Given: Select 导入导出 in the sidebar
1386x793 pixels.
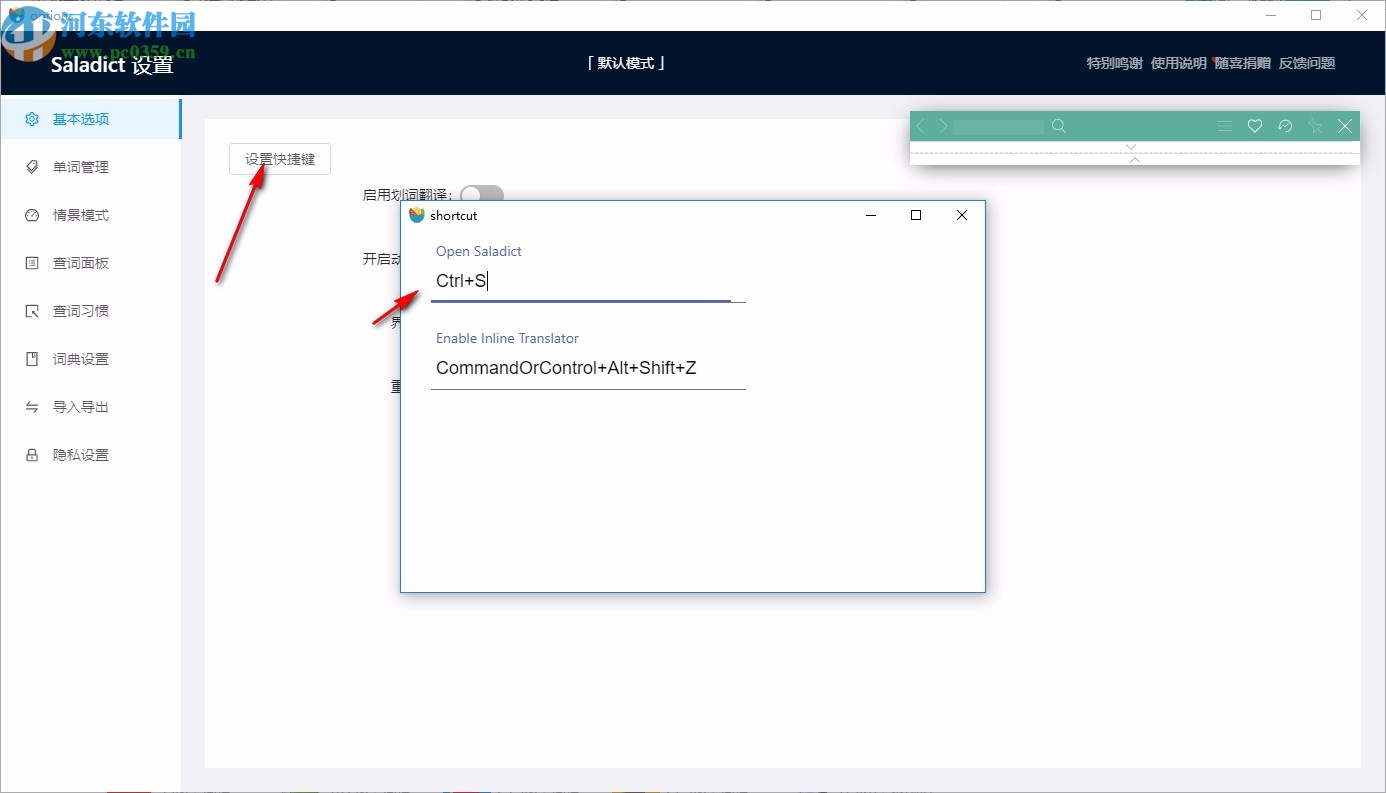Looking at the screenshot, I should (x=90, y=407).
